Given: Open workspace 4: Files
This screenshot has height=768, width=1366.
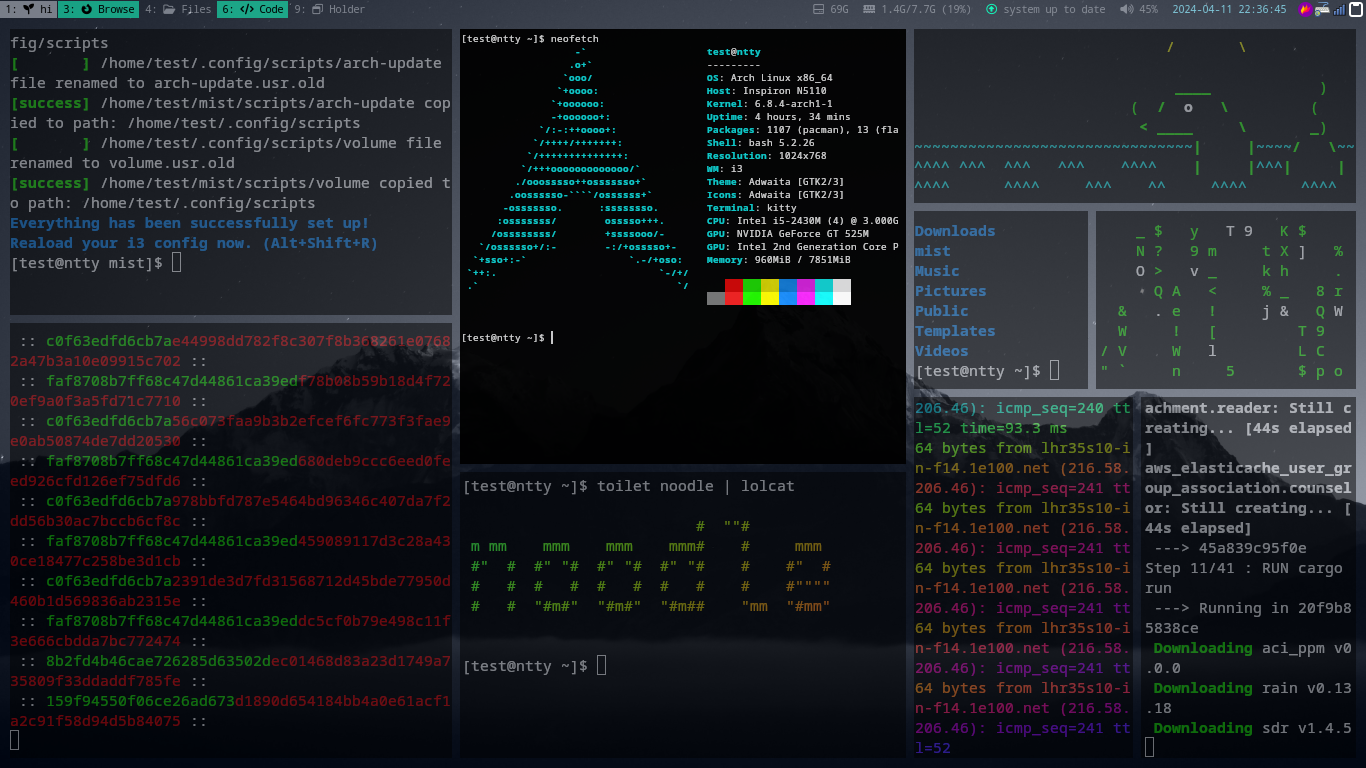Looking at the screenshot, I should (x=178, y=9).
